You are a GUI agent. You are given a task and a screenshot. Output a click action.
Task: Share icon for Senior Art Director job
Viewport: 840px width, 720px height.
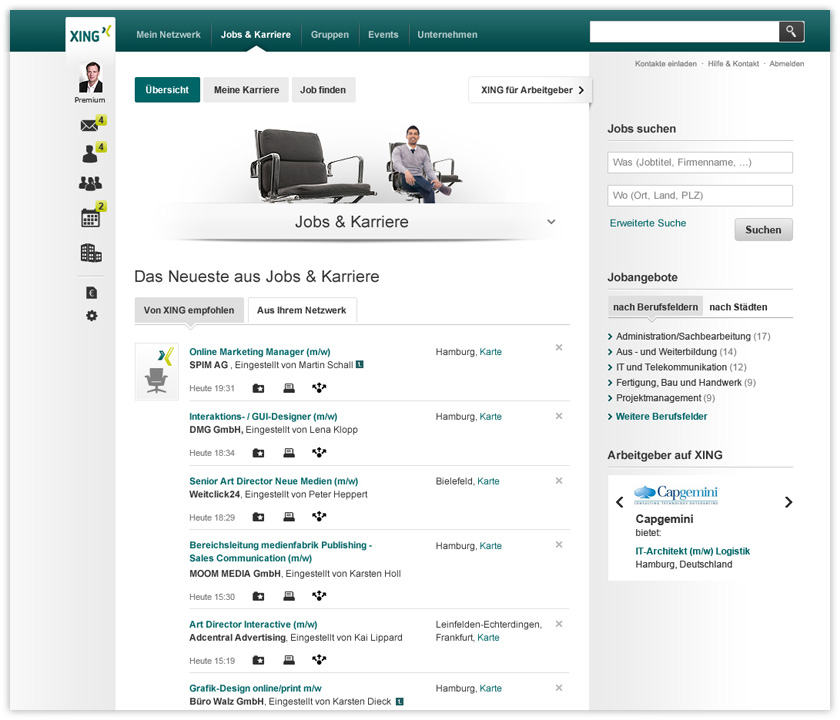click(x=319, y=517)
